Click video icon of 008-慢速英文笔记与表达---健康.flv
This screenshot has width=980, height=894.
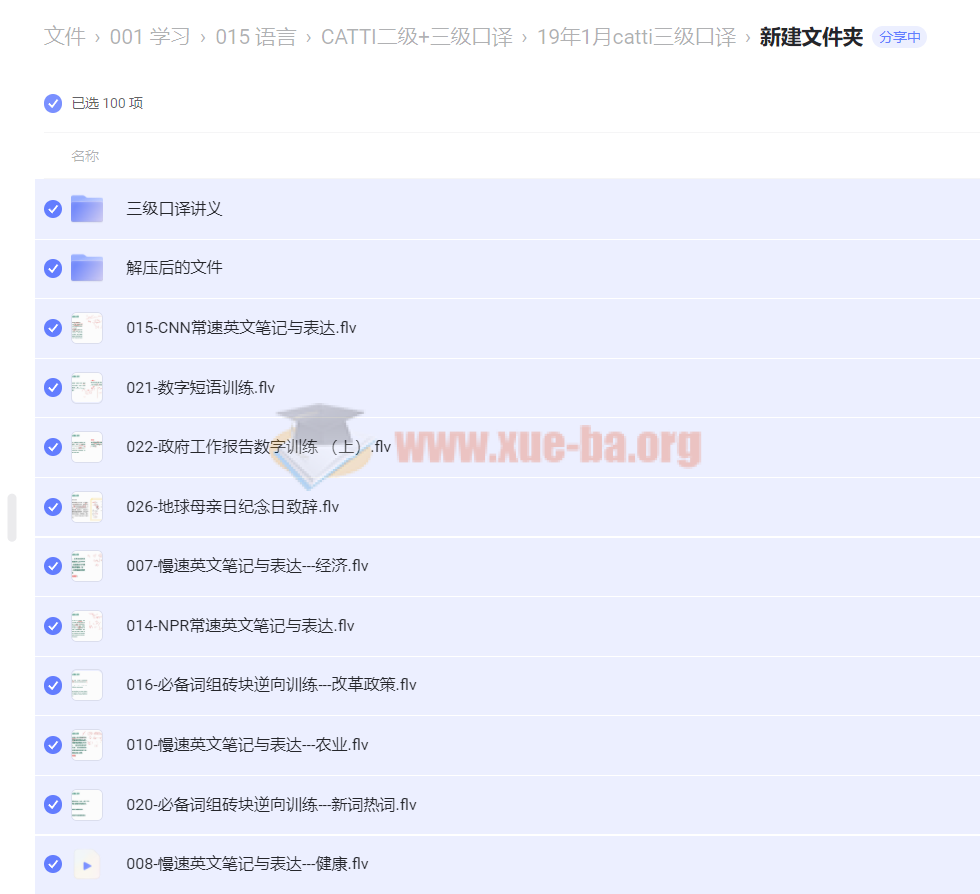(87, 864)
